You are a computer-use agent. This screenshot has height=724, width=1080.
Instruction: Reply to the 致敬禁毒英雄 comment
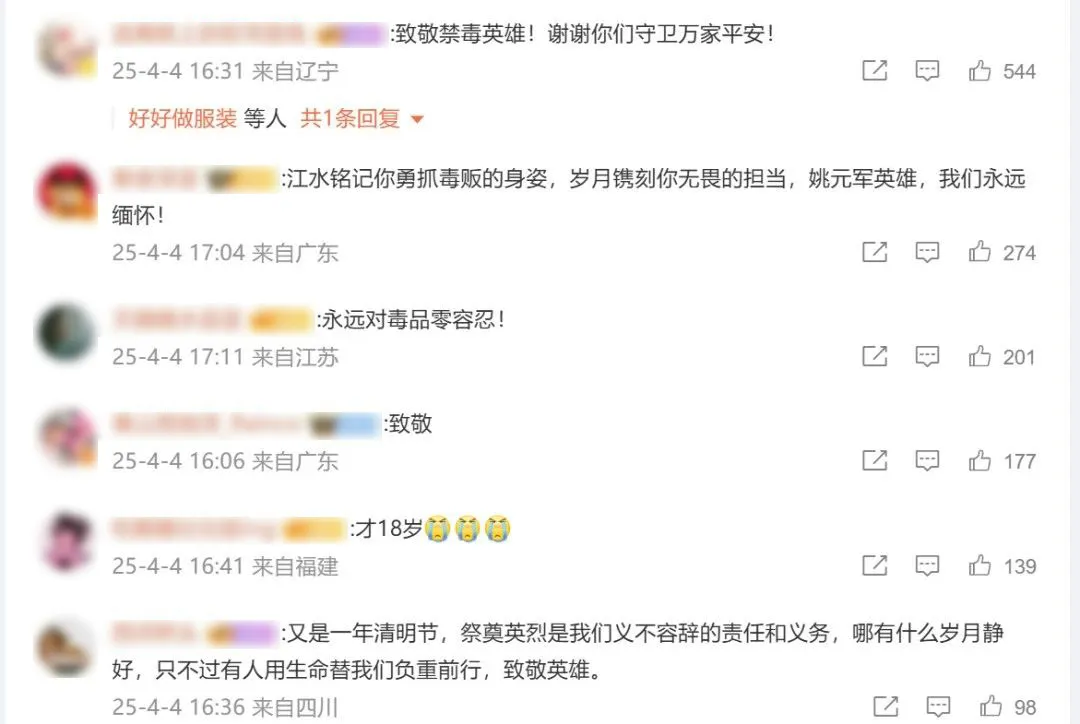pos(927,71)
